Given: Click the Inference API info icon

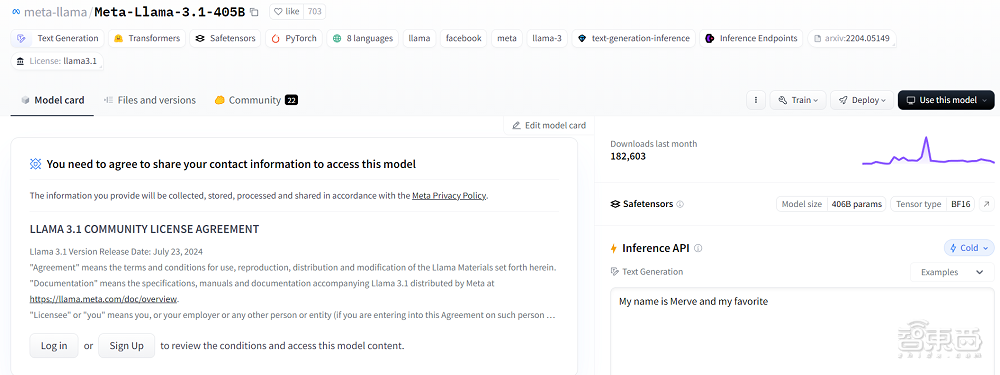Looking at the screenshot, I should pyautogui.click(x=698, y=248).
